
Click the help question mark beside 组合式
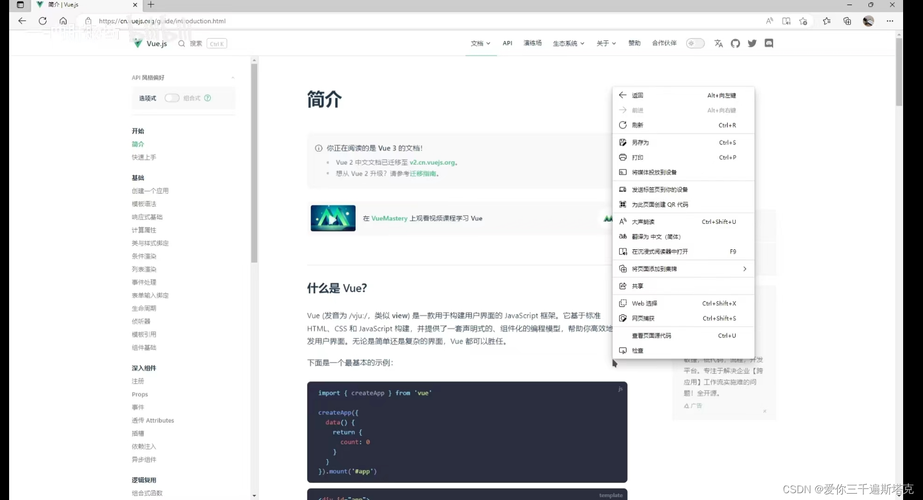tap(207, 98)
